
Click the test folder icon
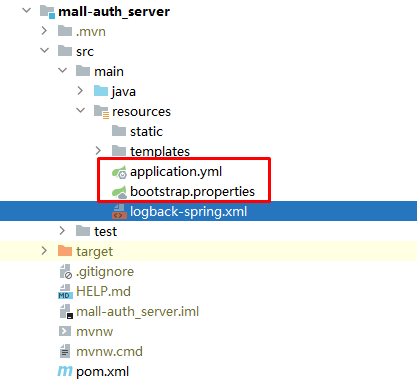pos(83,231)
